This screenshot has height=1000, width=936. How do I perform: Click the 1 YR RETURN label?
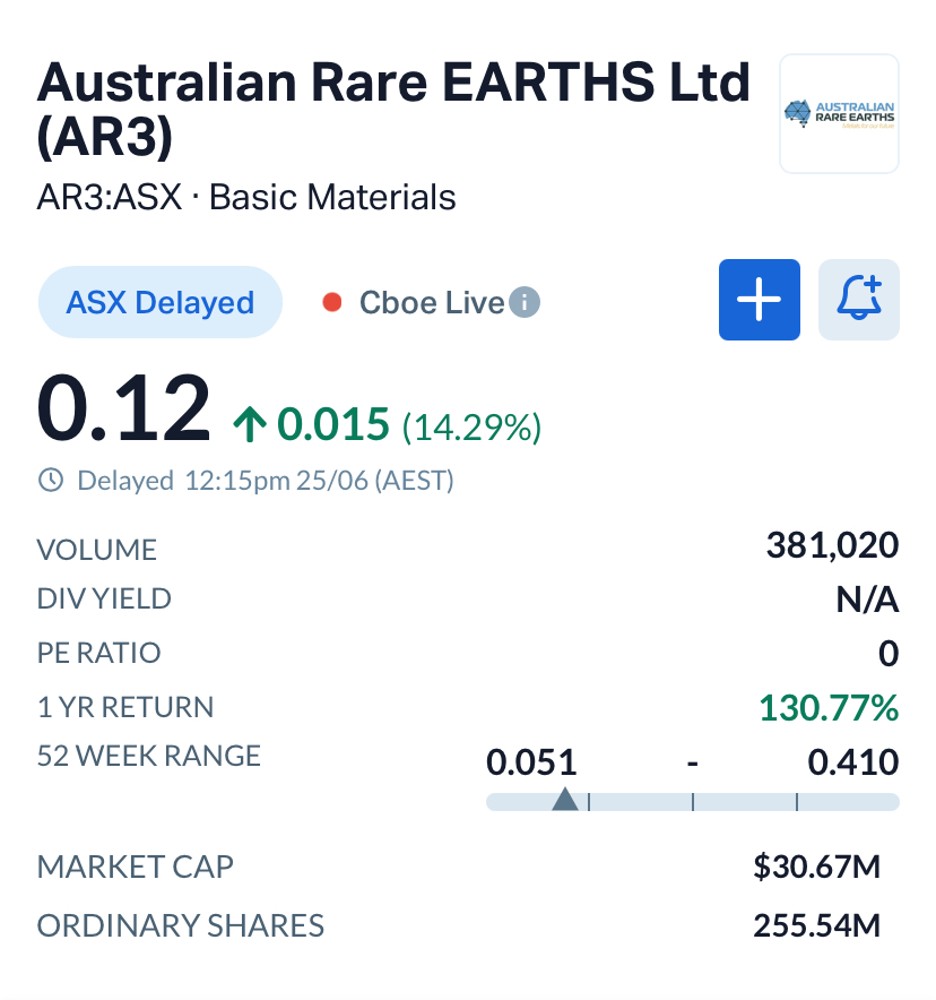(x=125, y=707)
